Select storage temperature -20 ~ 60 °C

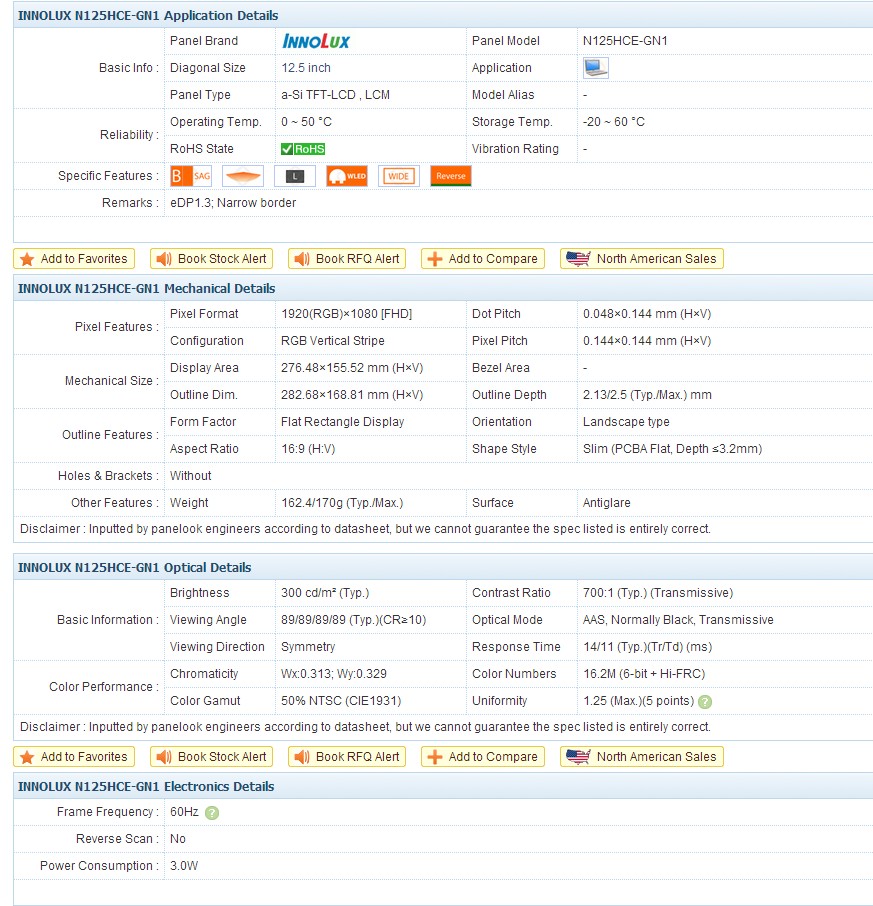(614, 122)
